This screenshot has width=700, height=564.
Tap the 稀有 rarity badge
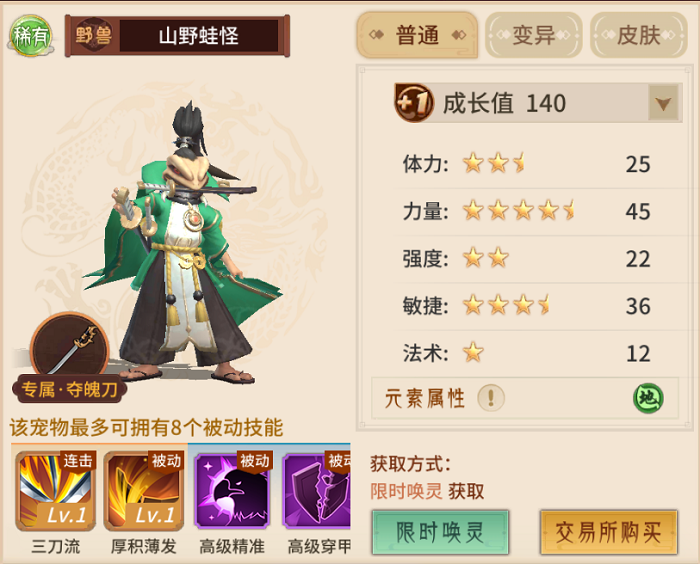(x=30, y=36)
